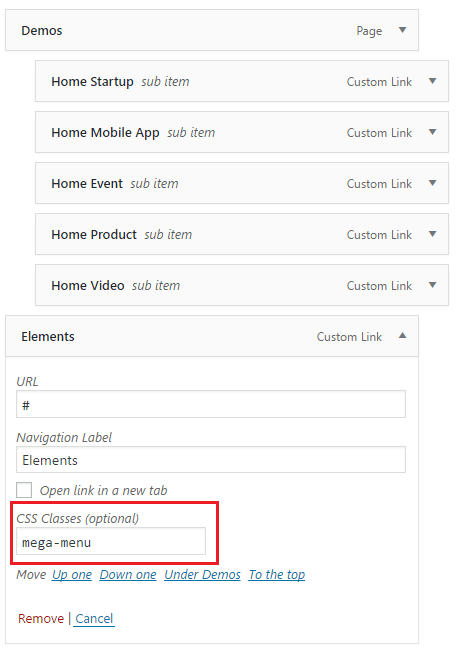The height and width of the screenshot is (652, 456).
Task: Click the CSS Classes input field
Action: [x=111, y=541]
